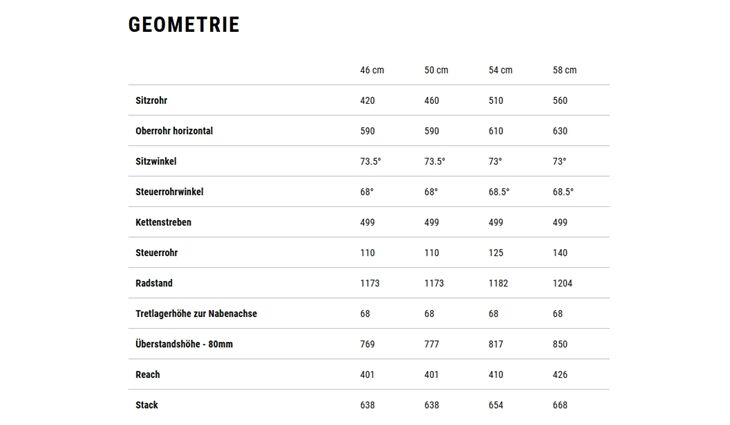
Task: Select the Oberrohr horizontal row label
Action: 174,131
